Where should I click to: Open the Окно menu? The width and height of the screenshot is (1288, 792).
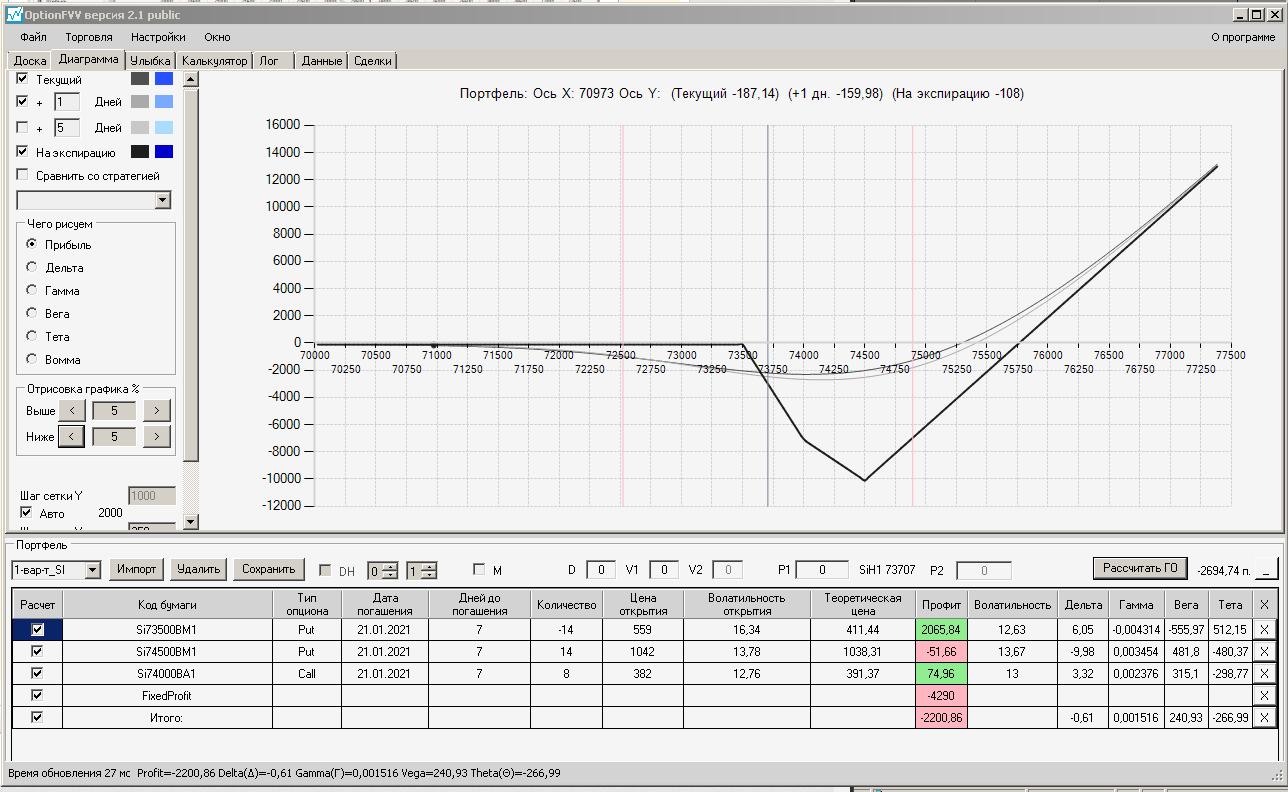point(217,37)
